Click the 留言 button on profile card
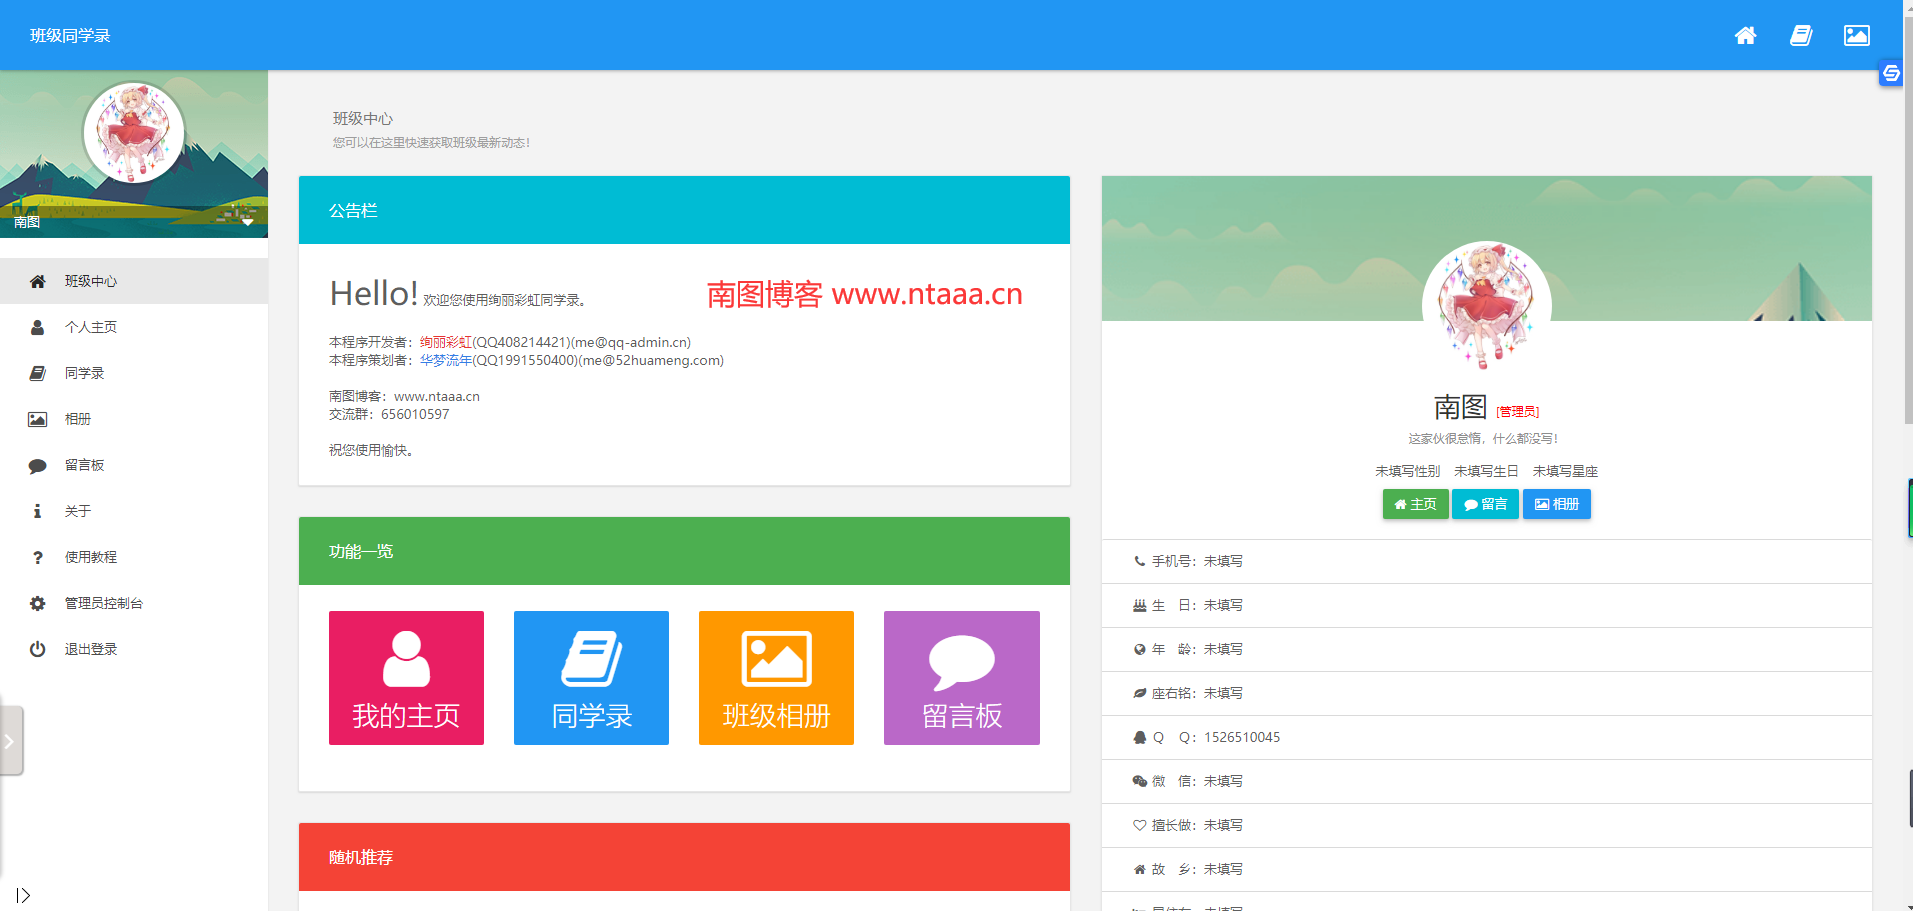 [x=1485, y=504]
